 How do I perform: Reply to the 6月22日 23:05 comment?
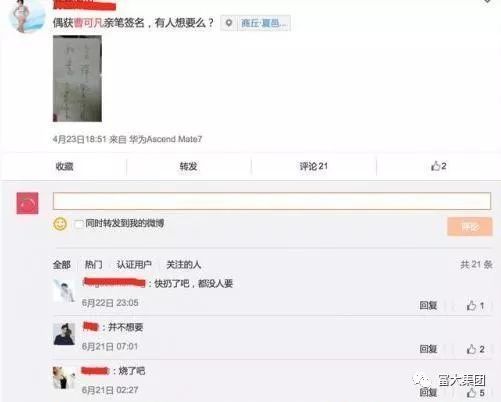coord(428,305)
